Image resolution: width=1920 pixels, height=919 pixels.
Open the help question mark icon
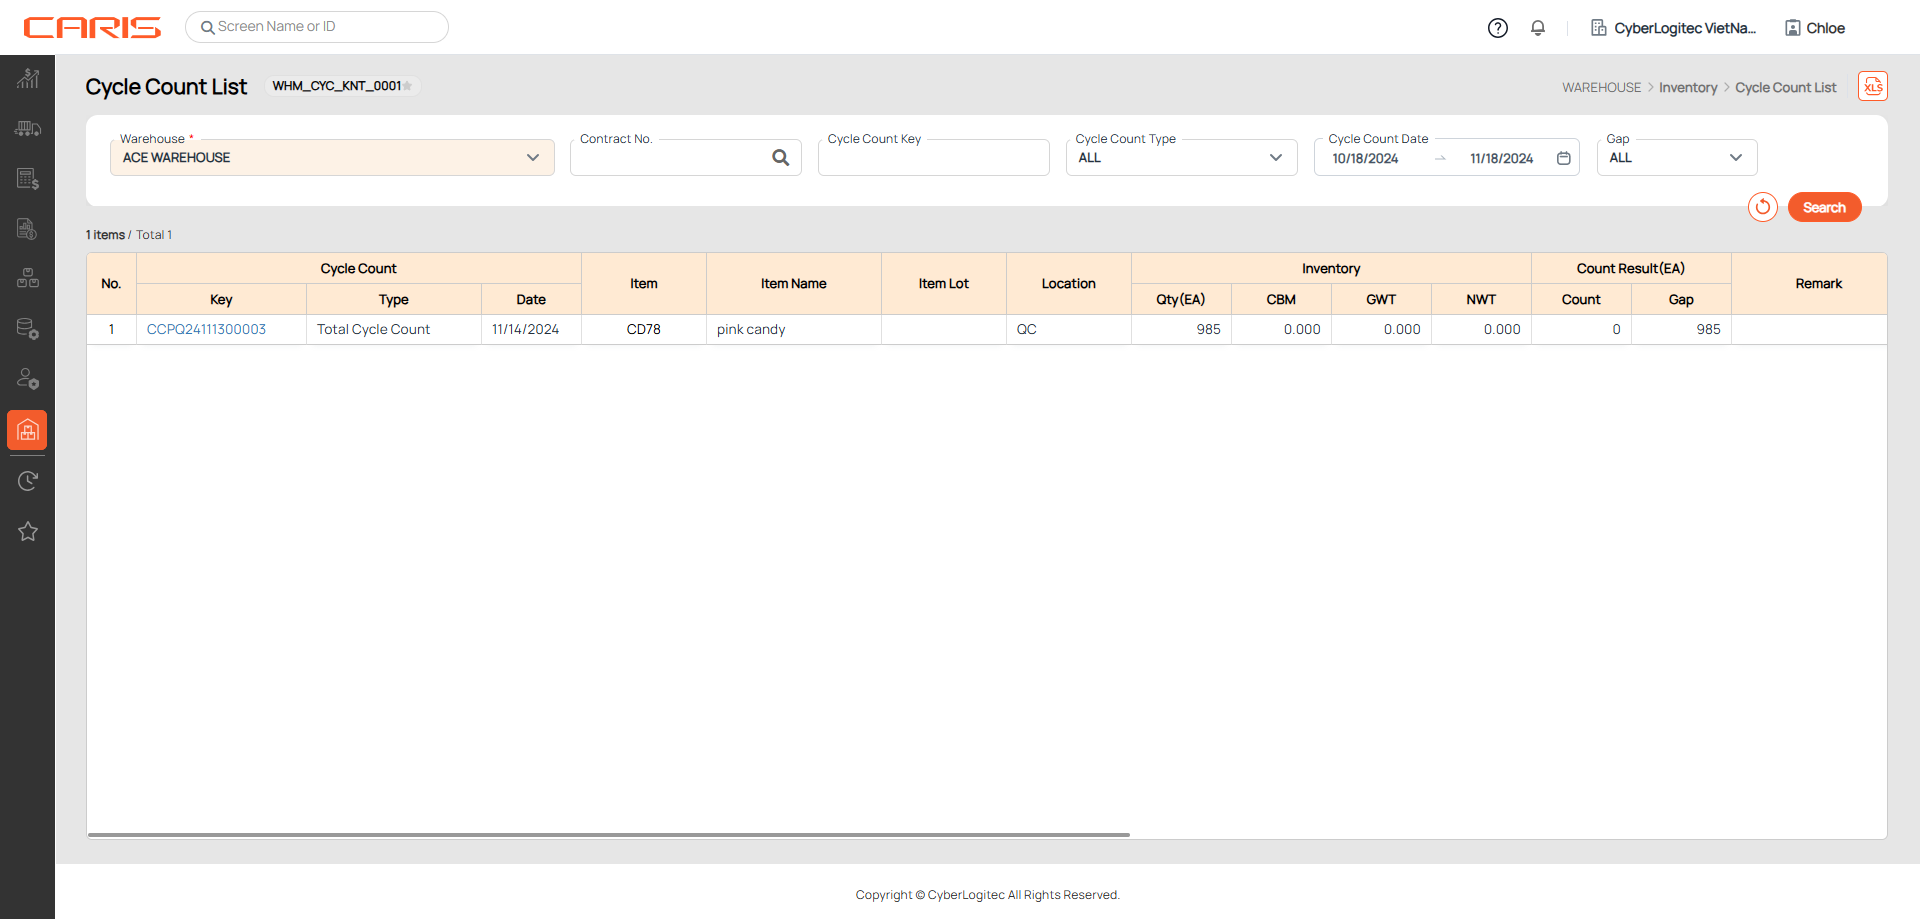coord(1497,28)
